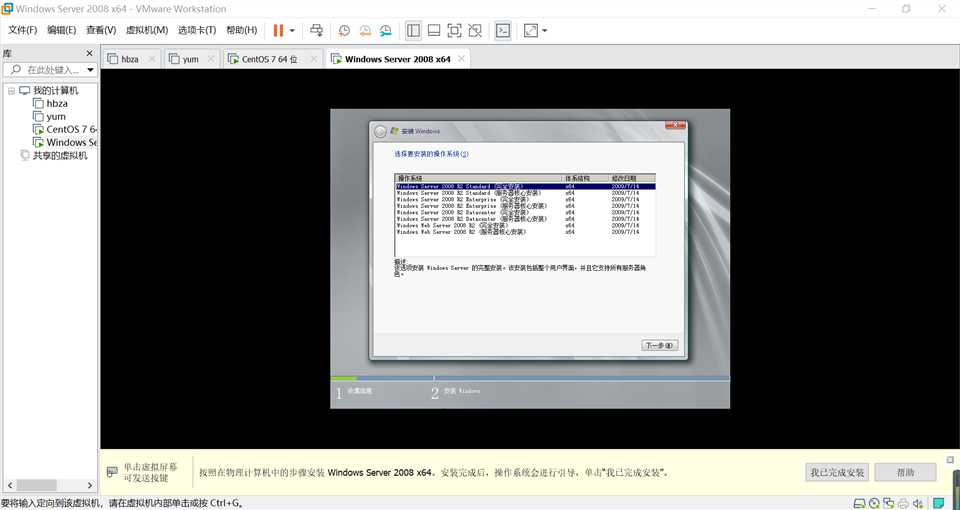Revert the virtual machine to its snapshot
This screenshot has width=960, height=510.
coord(365,30)
